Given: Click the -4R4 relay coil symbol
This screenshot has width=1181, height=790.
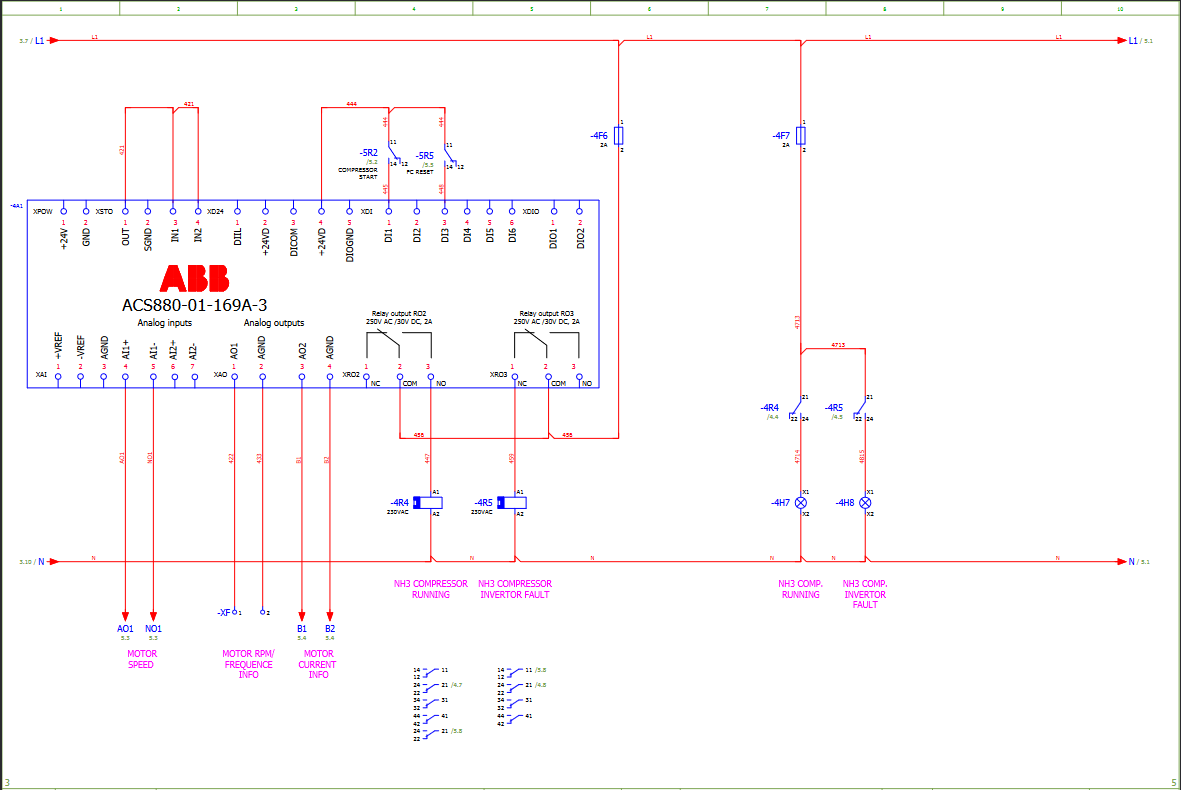Looking at the screenshot, I should pyautogui.click(x=428, y=502).
